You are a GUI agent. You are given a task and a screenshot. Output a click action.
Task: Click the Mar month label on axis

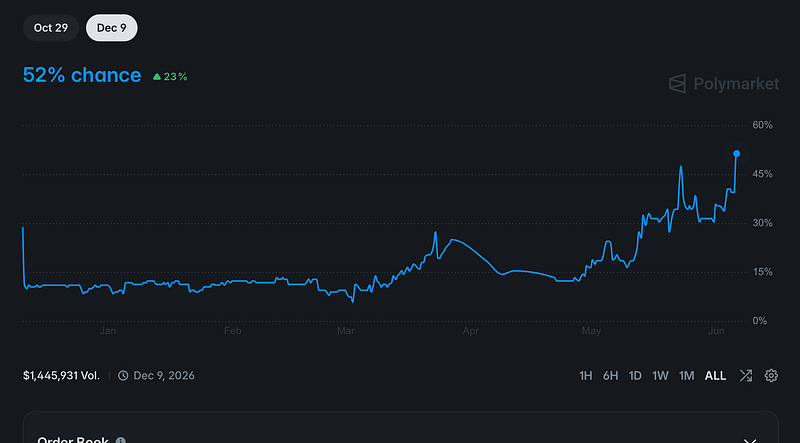(346, 331)
